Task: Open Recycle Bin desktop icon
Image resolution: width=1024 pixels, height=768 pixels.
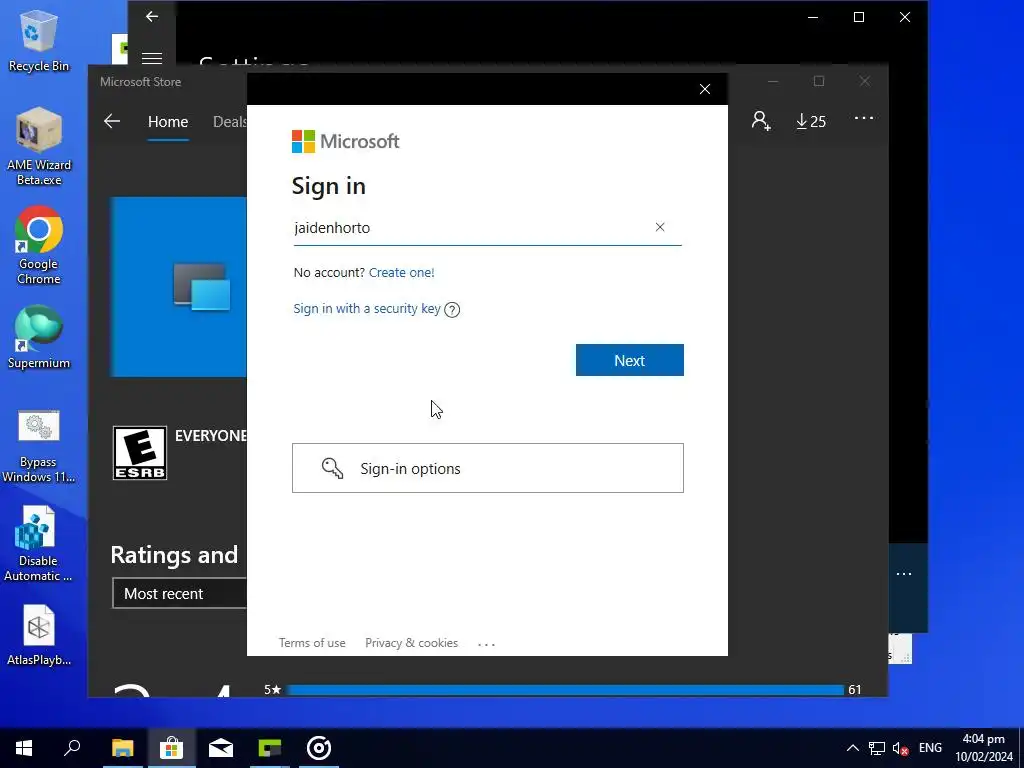Action: click(x=39, y=40)
